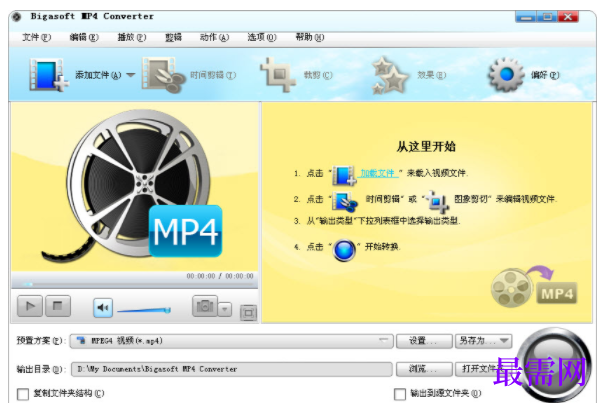Open the Effect (效果) stars tool
Screen dimensions: 605x403
click(389, 75)
